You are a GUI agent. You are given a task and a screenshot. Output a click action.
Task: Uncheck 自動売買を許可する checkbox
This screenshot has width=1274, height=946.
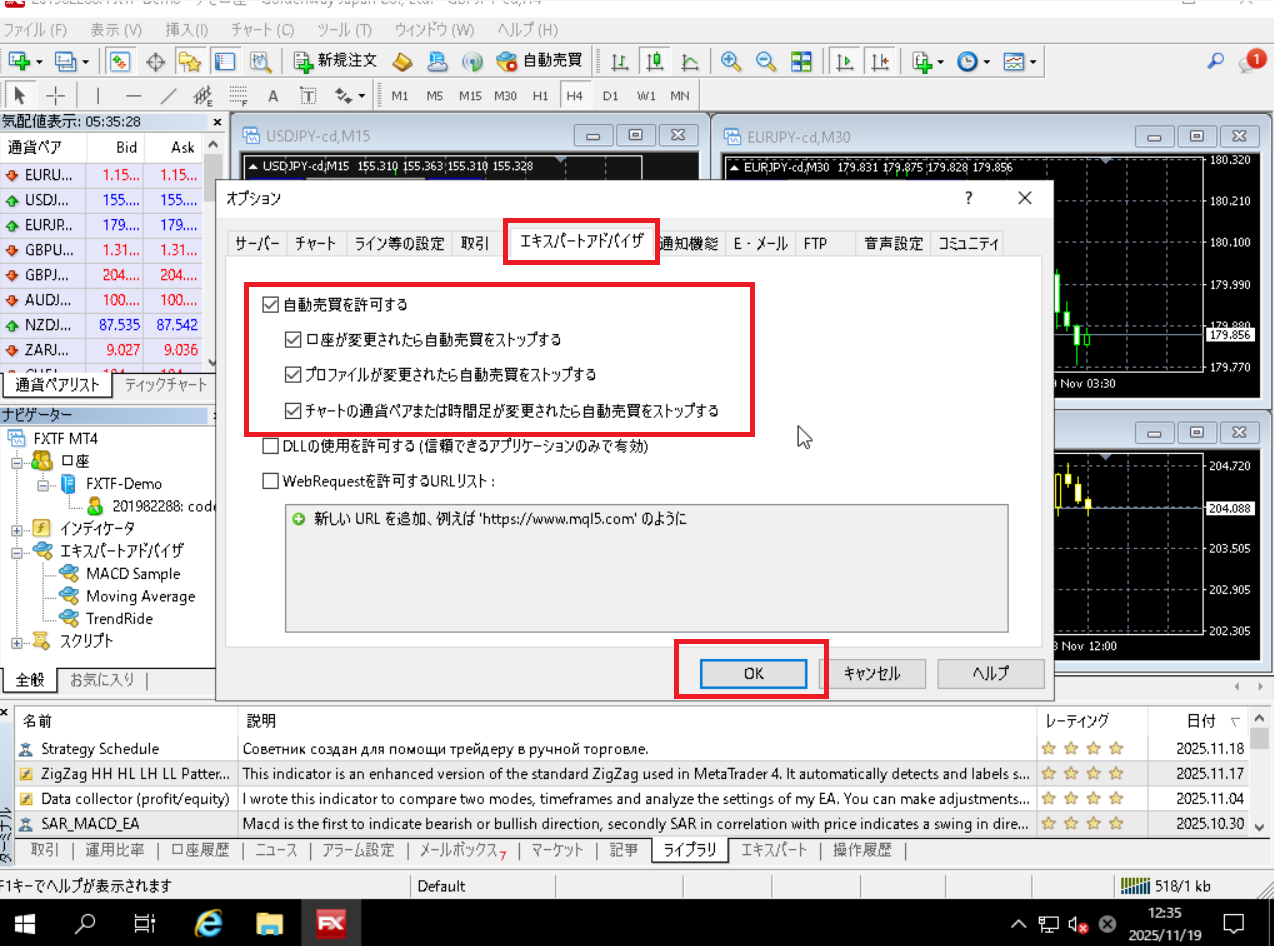[270, 304]
